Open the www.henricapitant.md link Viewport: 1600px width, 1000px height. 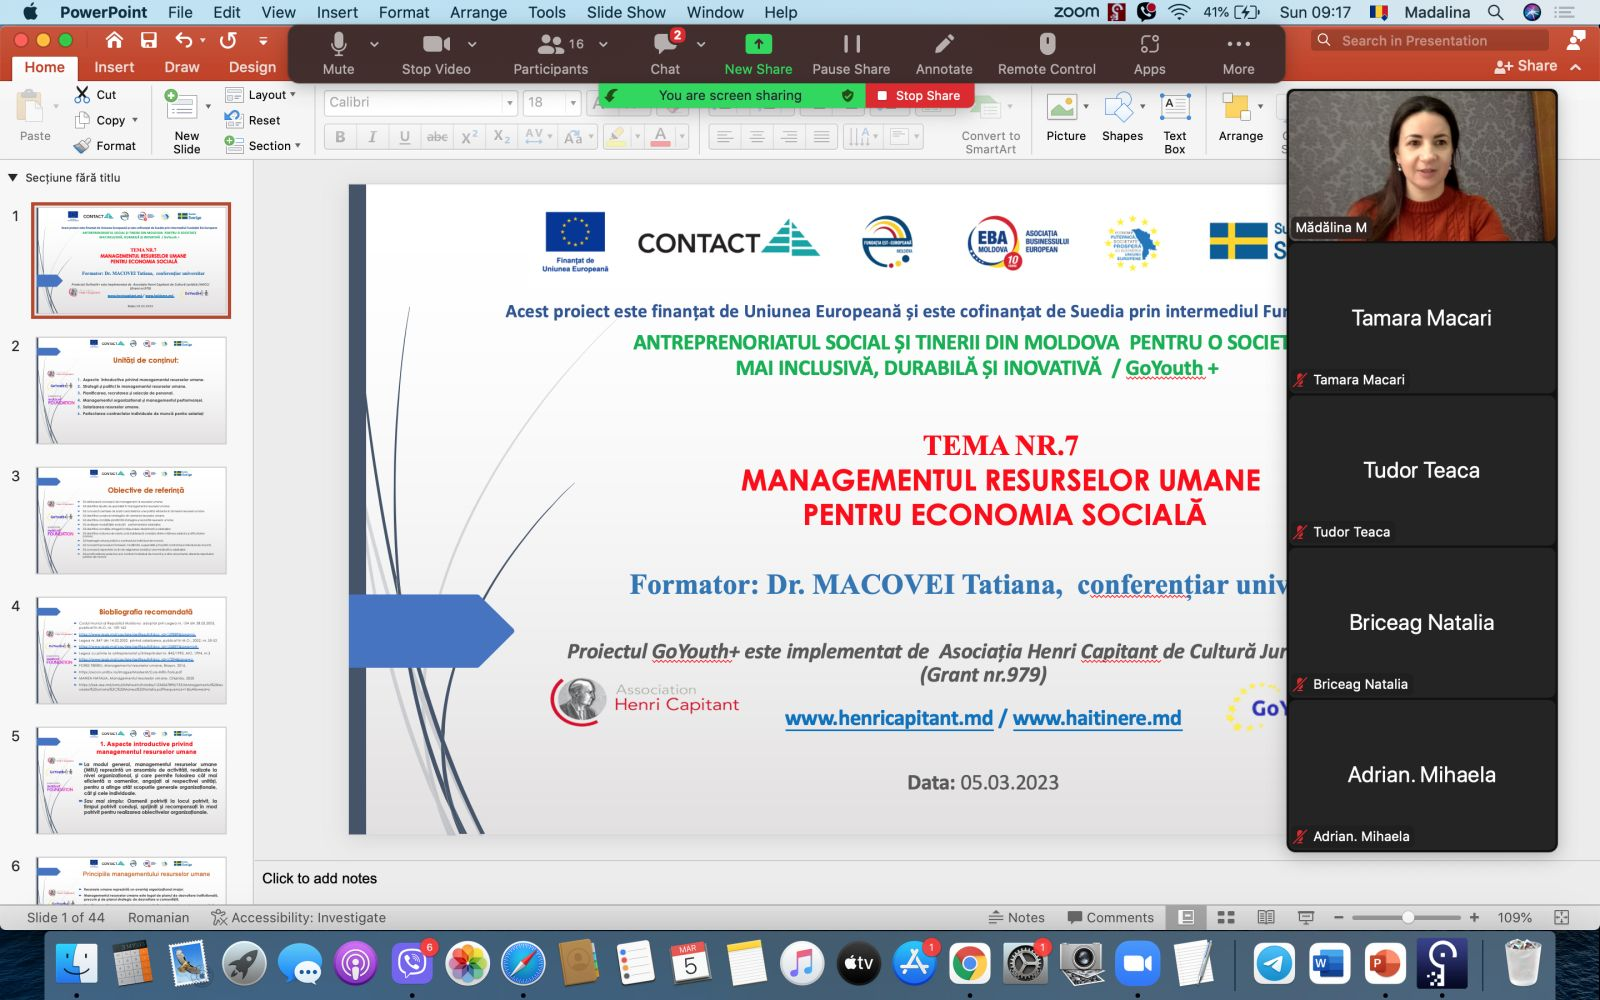coord(889,718)
